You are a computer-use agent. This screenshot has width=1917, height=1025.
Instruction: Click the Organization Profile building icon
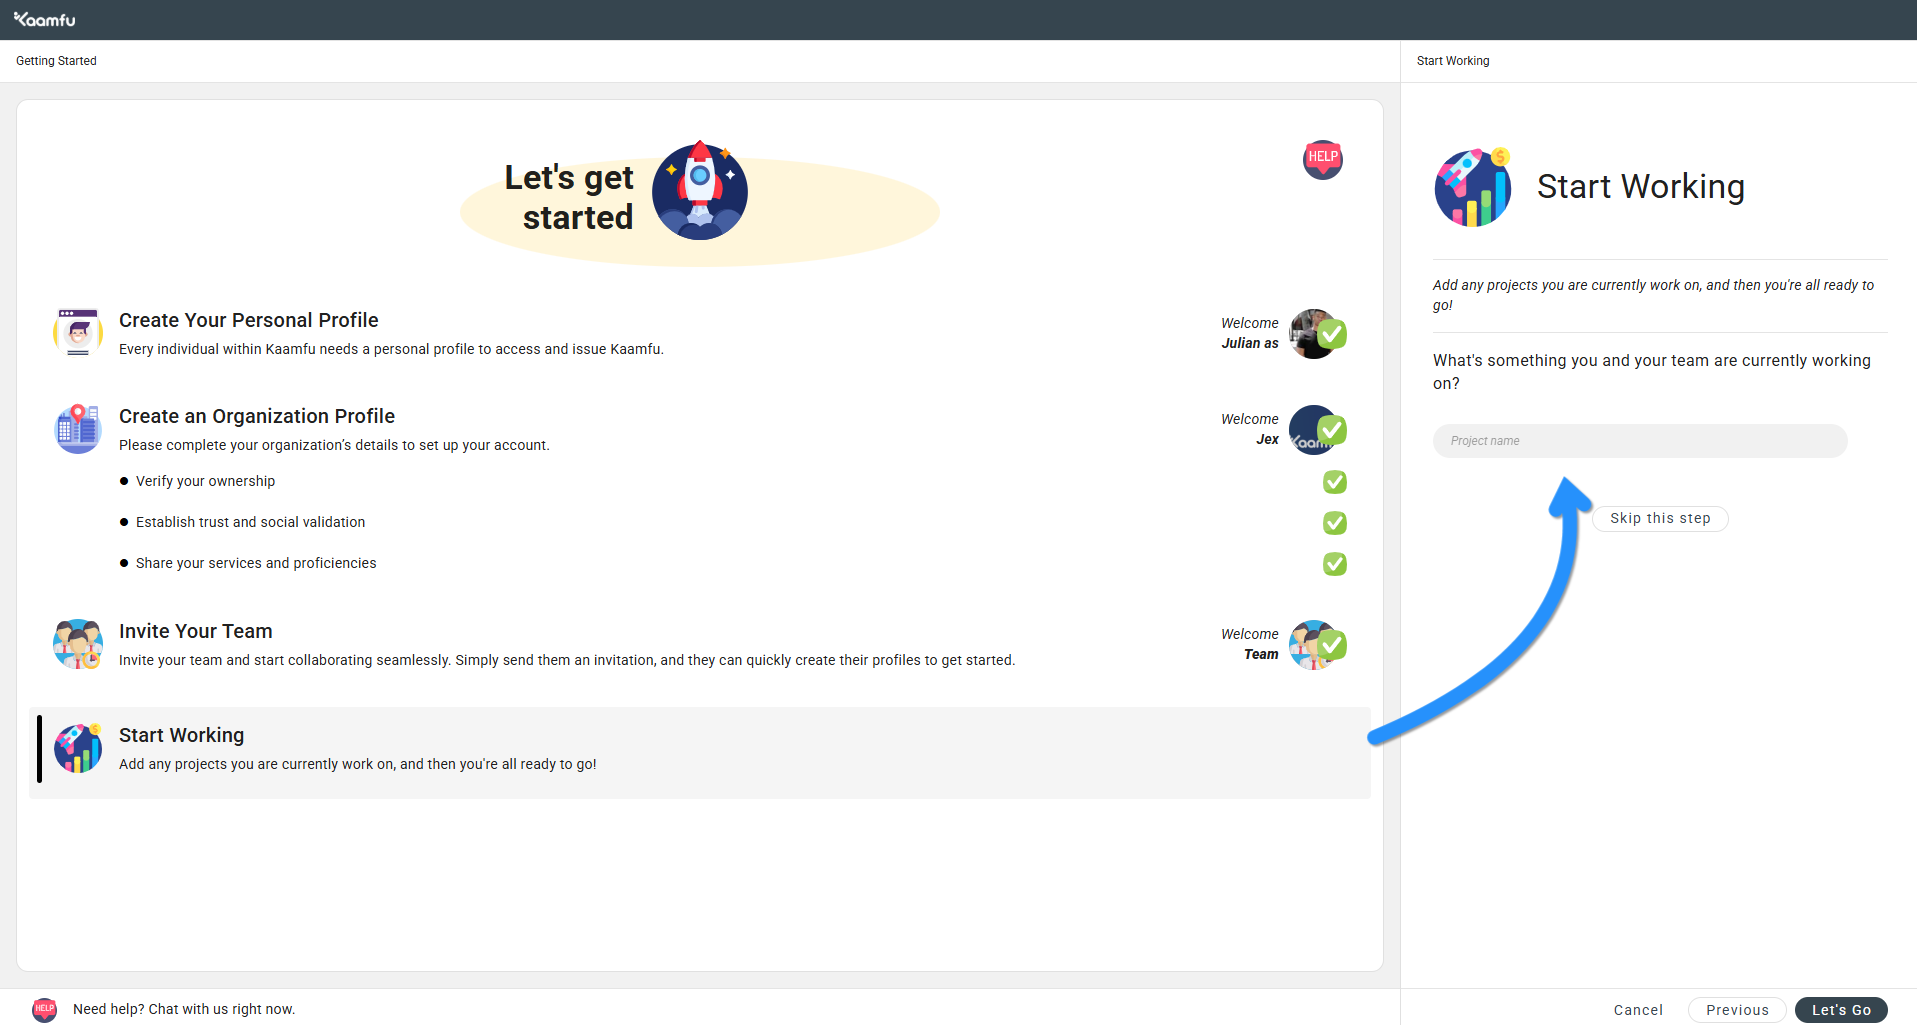[78, 429]
